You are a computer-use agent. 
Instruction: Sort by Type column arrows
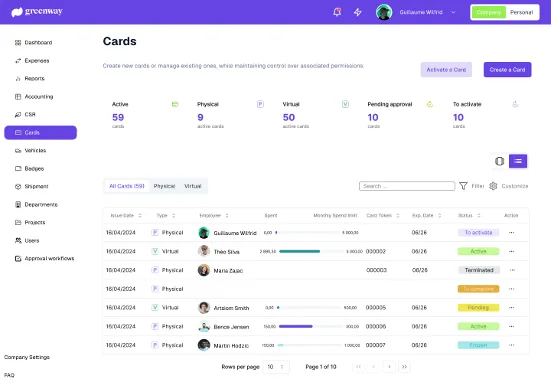173,215
